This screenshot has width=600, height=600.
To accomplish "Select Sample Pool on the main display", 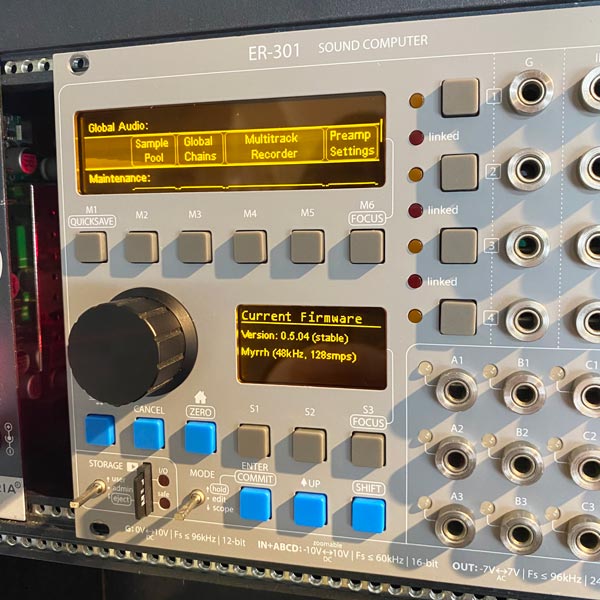I will tap(153, 150).
